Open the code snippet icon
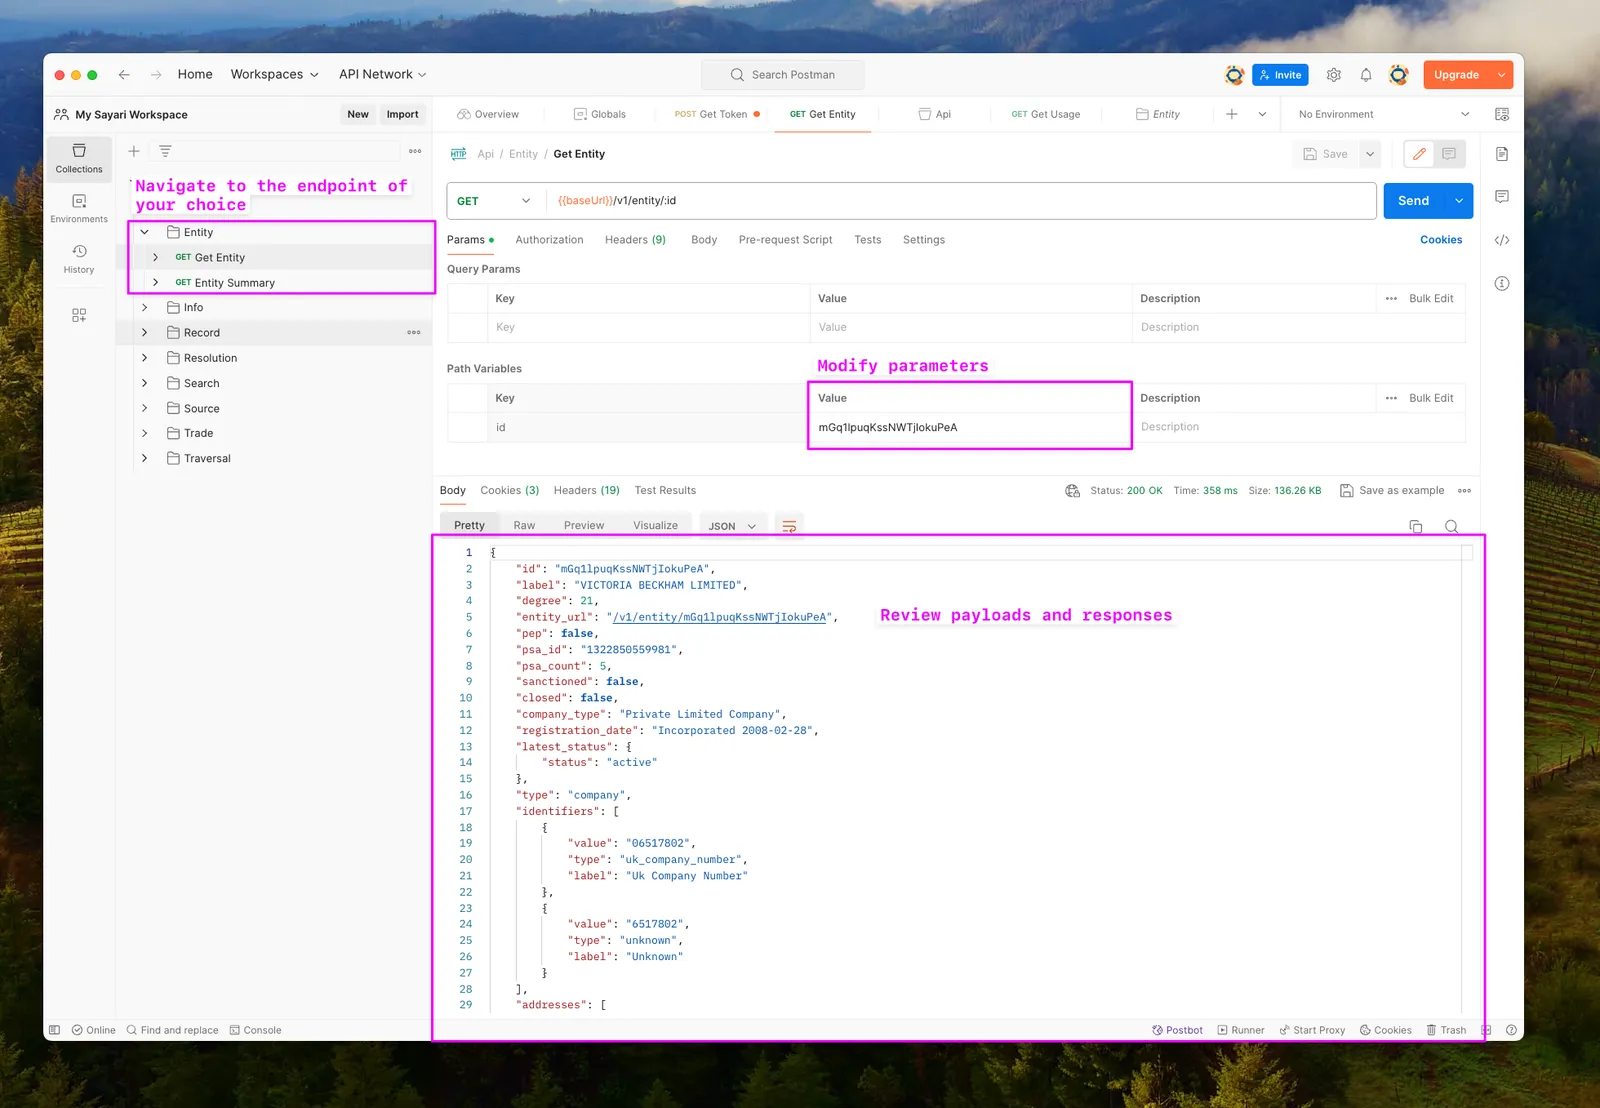 [x=1502, y=240]
